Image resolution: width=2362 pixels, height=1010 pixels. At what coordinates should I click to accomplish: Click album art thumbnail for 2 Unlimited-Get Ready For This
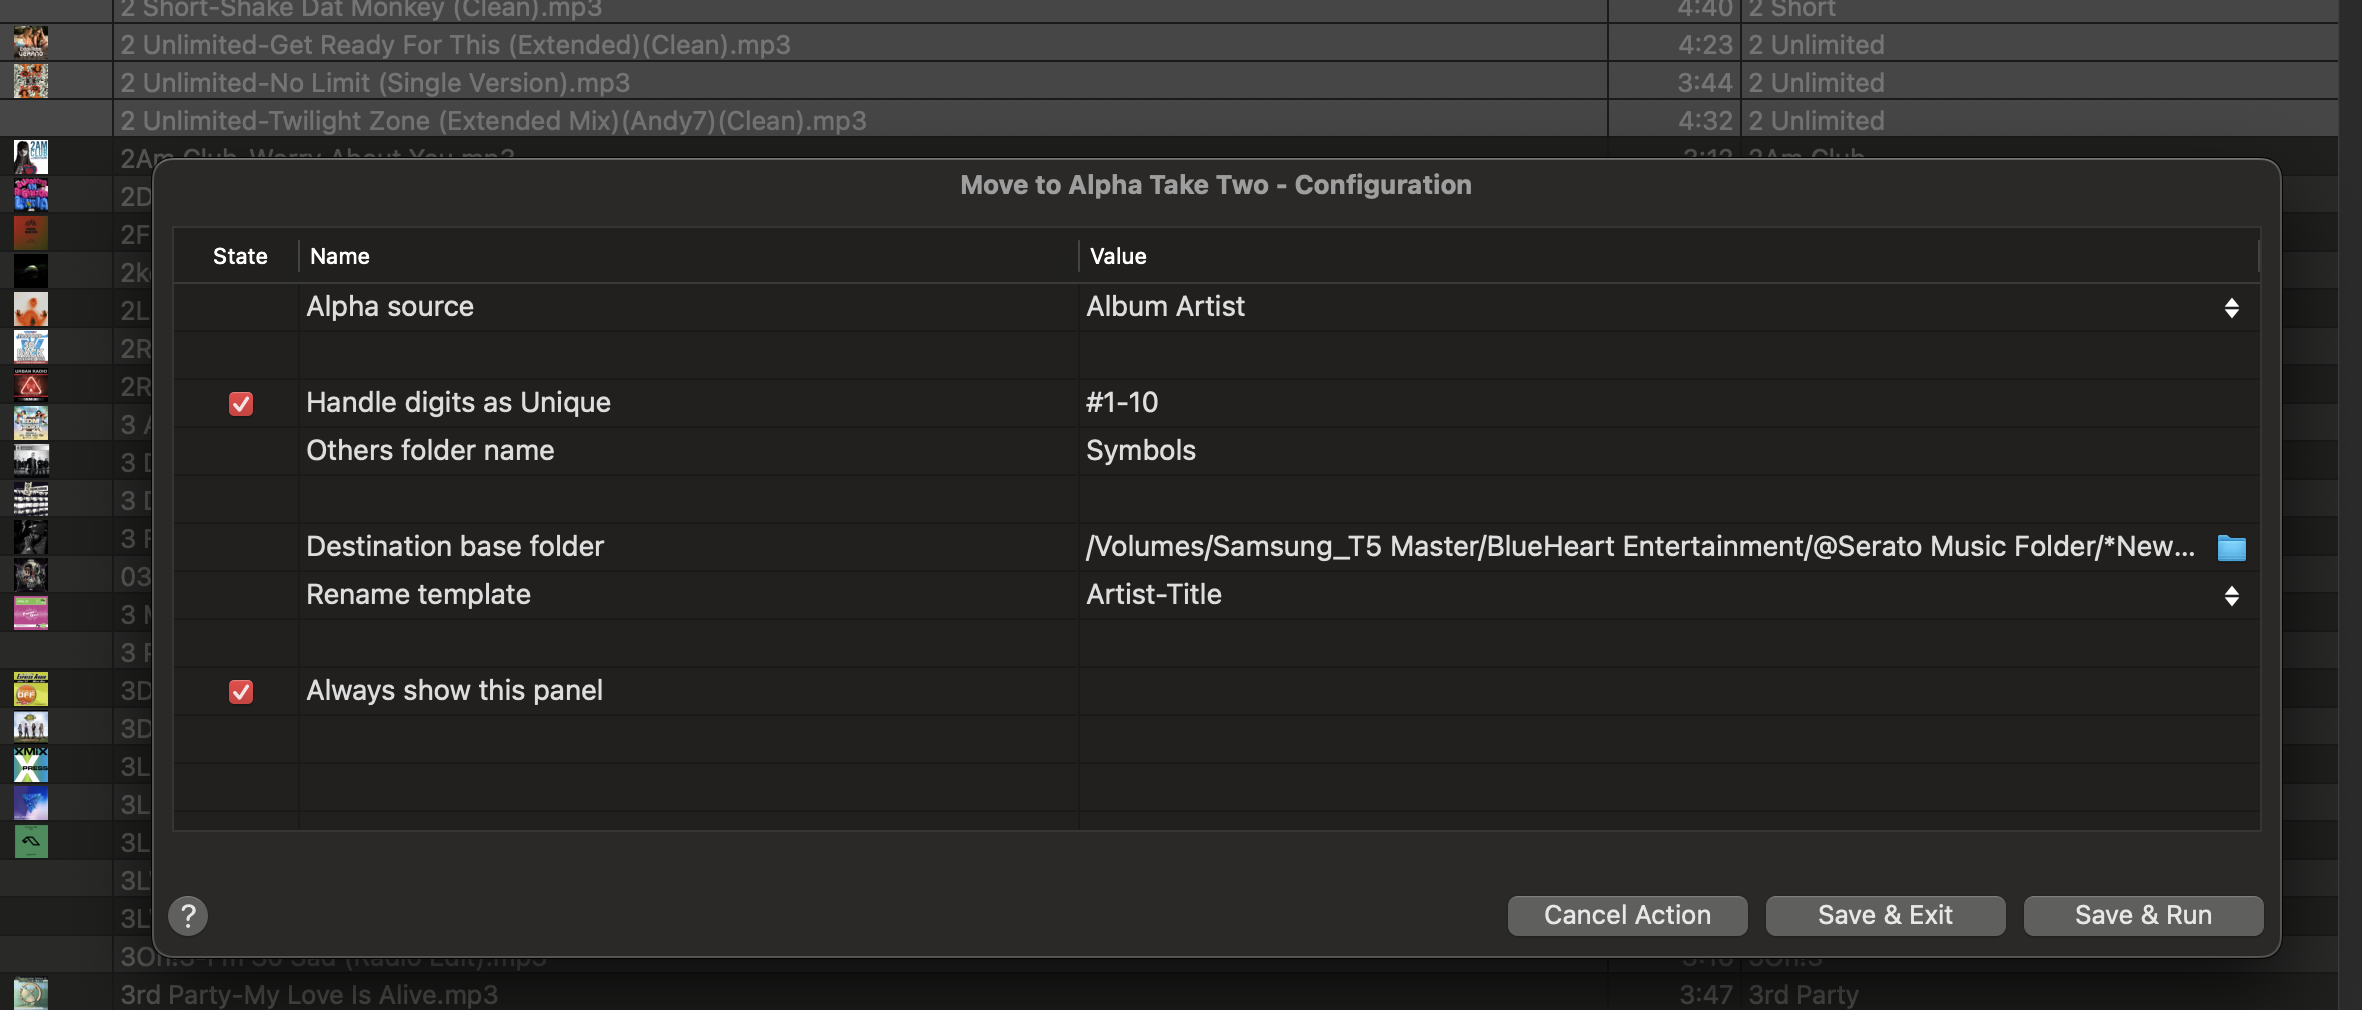click(x=30, y=43)
